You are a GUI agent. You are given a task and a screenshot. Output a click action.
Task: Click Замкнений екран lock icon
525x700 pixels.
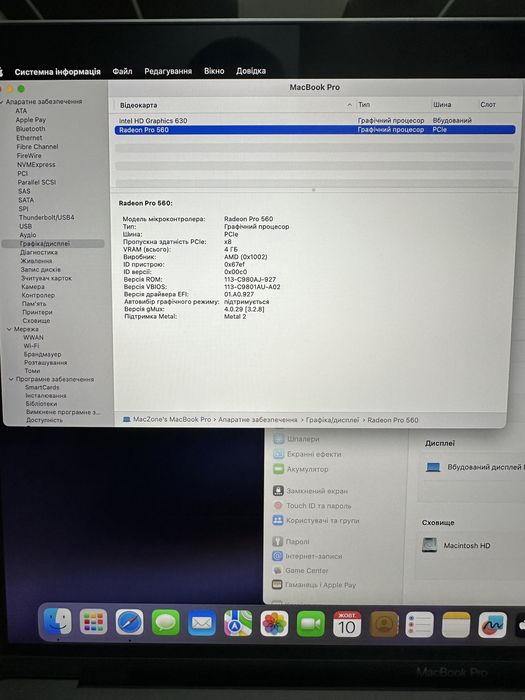pyautogui.click(x=278, y=491)
